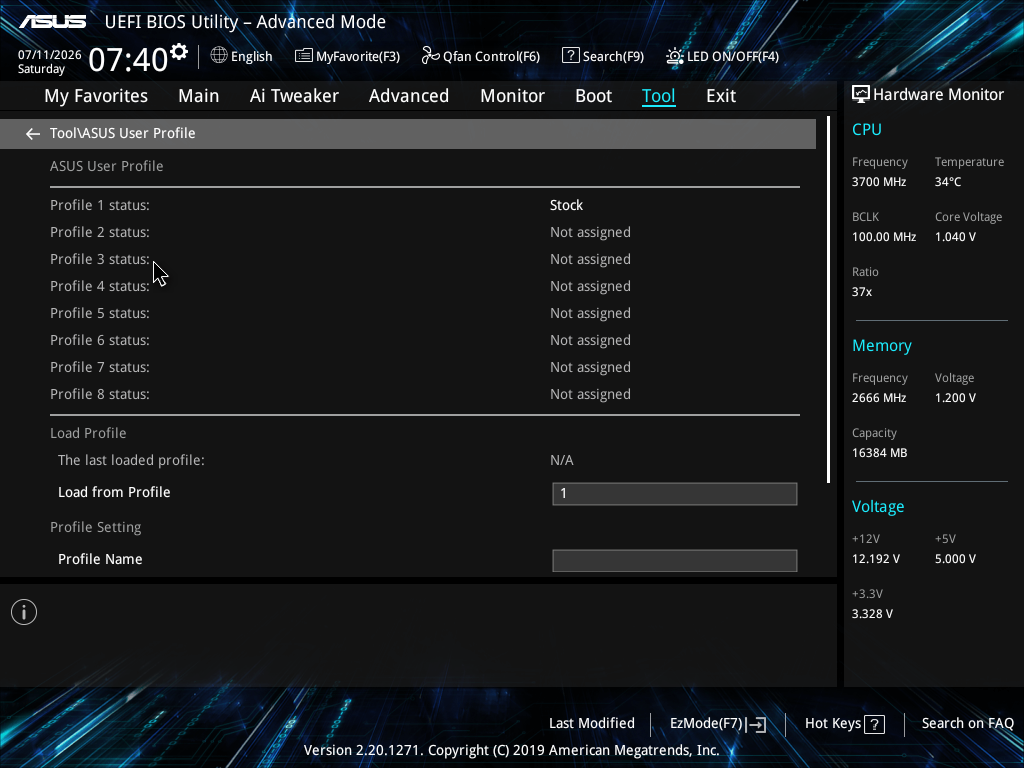This screenshot has width=1024, height=768.
Task: Click the Stock status value
Action: click(566, 205)
